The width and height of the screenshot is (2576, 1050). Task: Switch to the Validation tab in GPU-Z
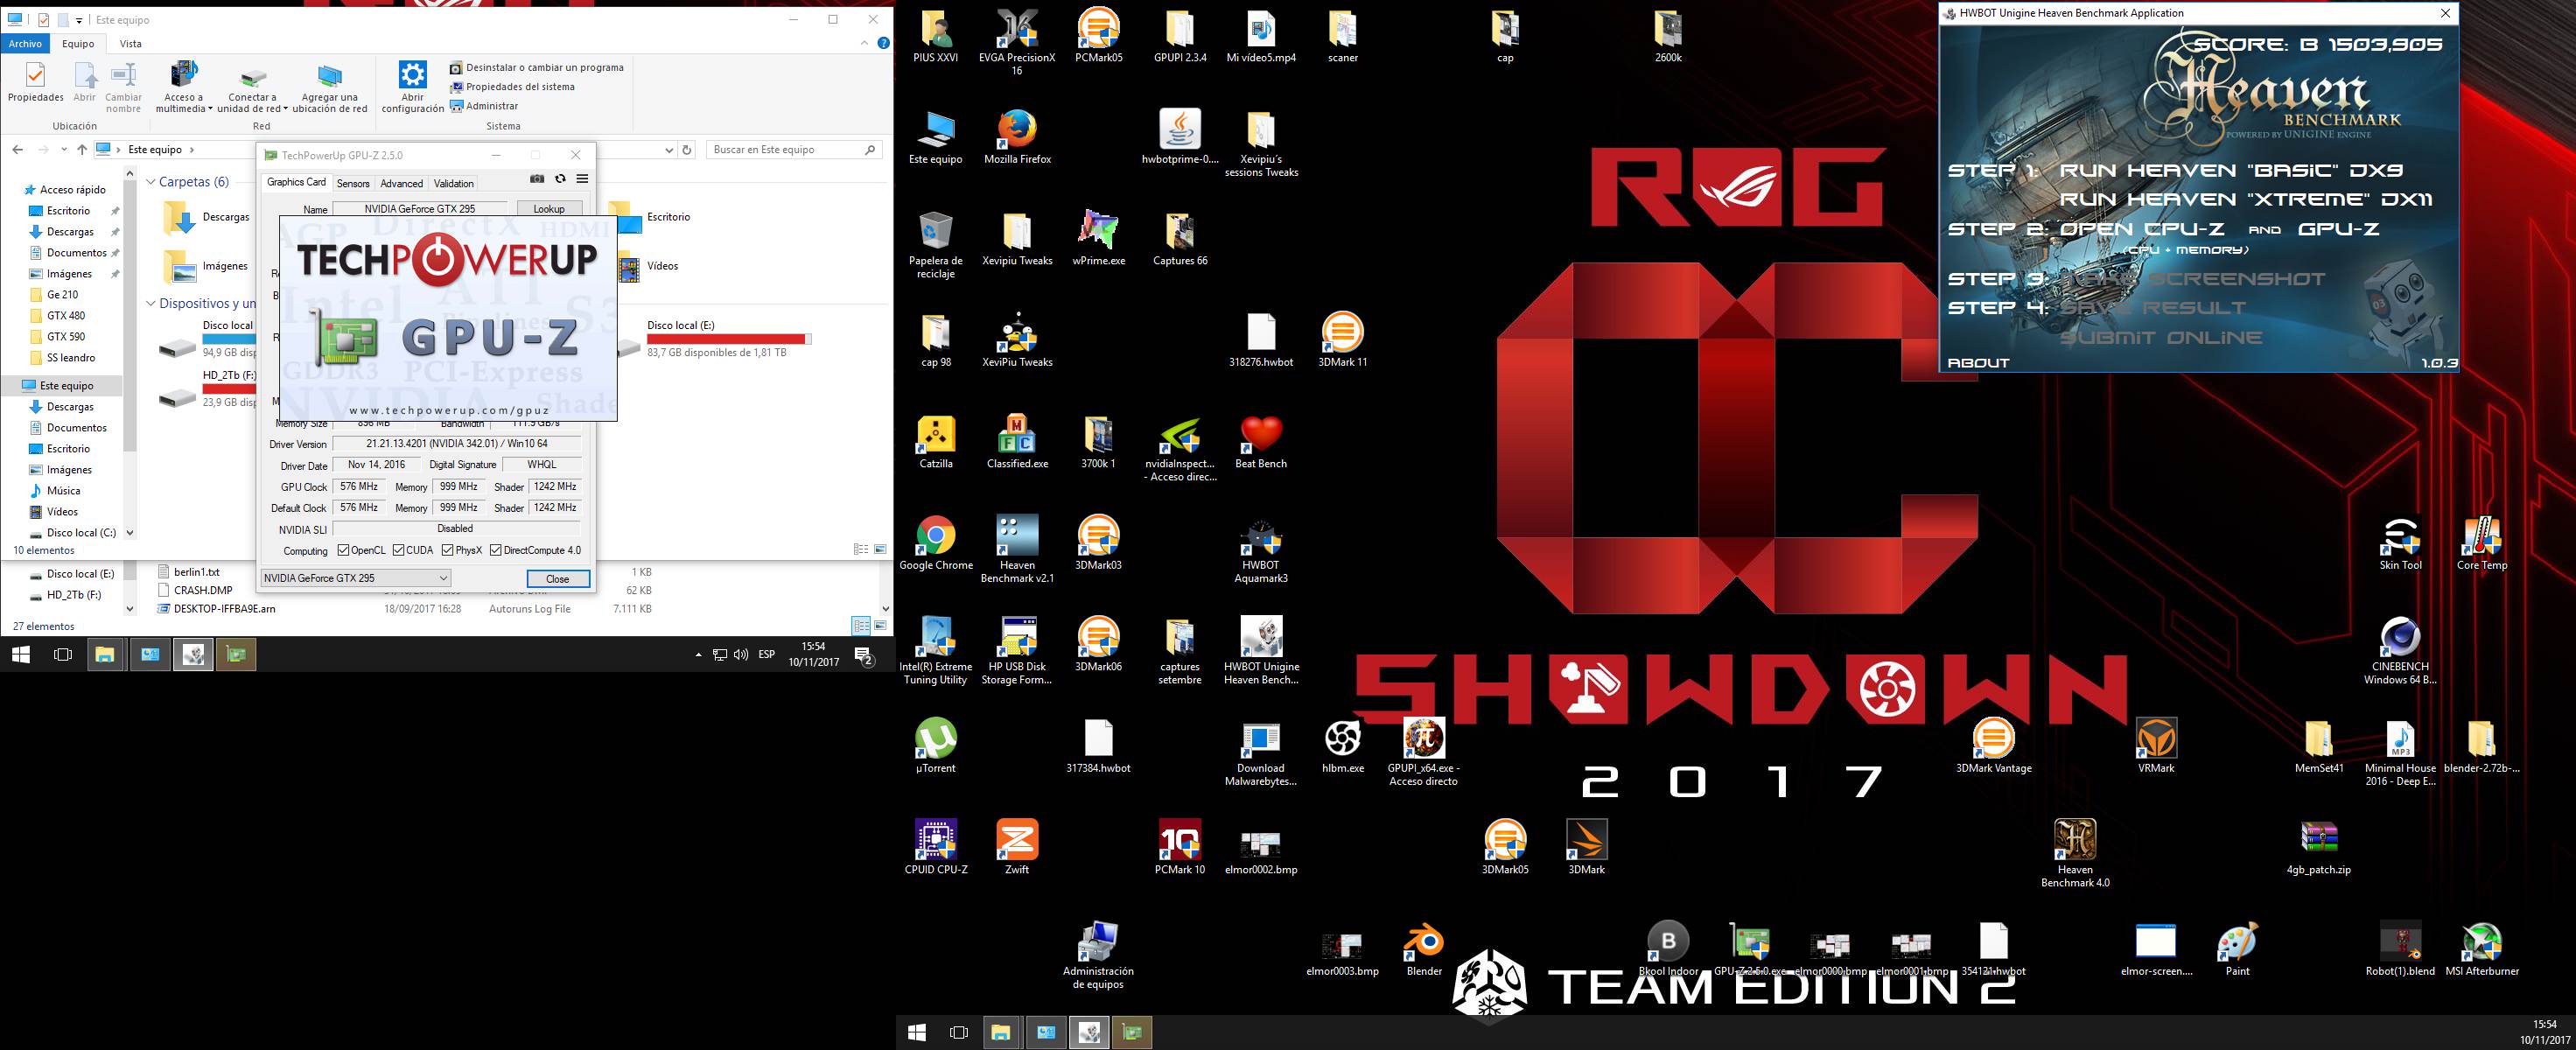tap(453, 183)
